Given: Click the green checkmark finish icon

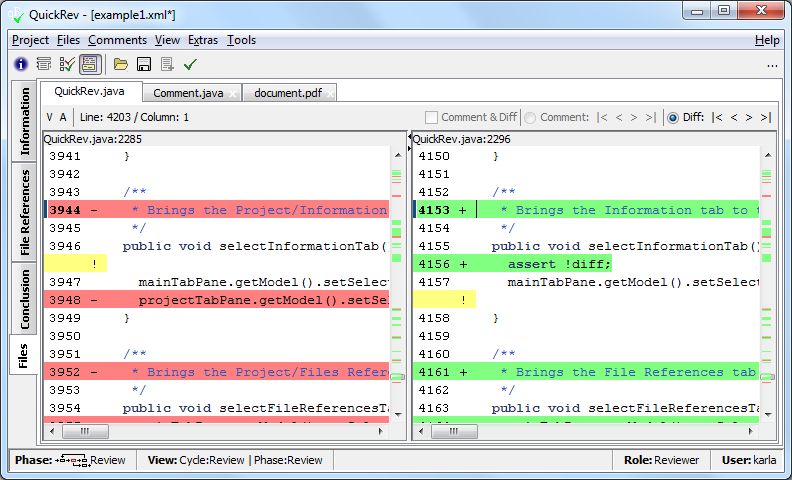Looking at the screenshot, I should coord(190,64).
